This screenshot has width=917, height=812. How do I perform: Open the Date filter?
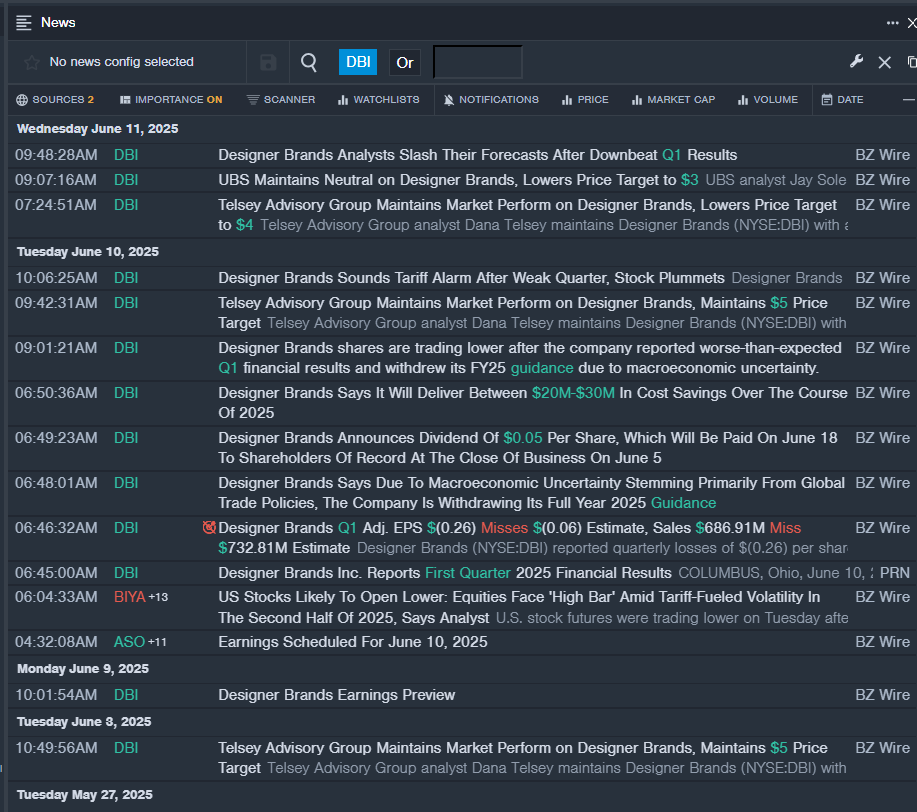tap(842, 99)
